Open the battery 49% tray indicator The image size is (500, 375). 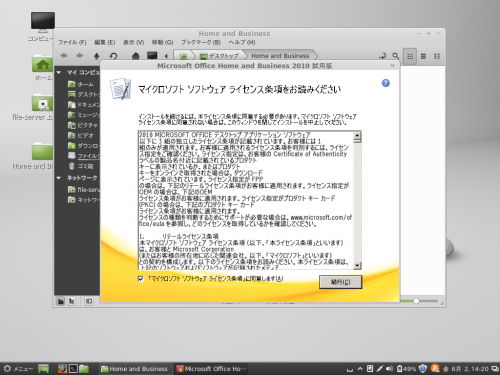coord(406,369)
